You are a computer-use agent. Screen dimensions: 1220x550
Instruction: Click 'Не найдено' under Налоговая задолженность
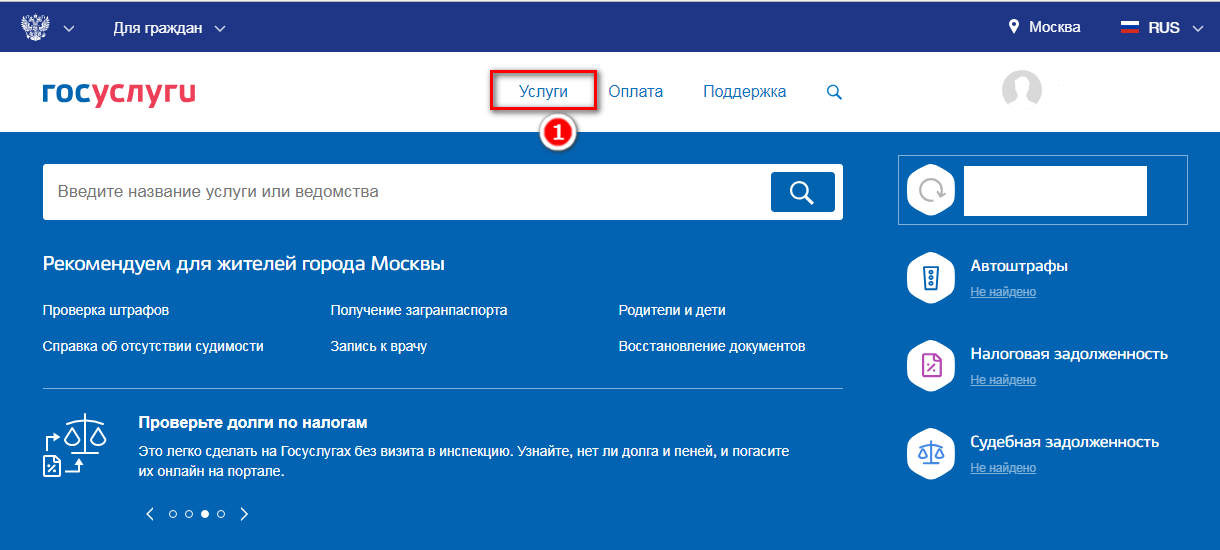click(1003, 380)
